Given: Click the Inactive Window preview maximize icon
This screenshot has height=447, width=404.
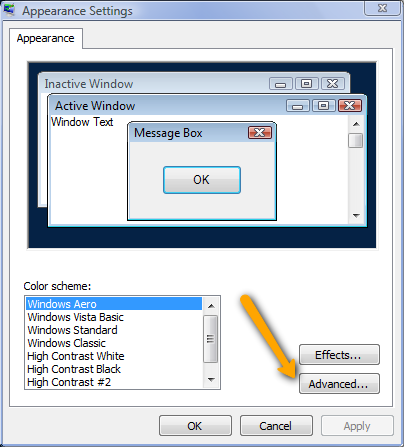Looking at the screenshot, I should point(306,84).
